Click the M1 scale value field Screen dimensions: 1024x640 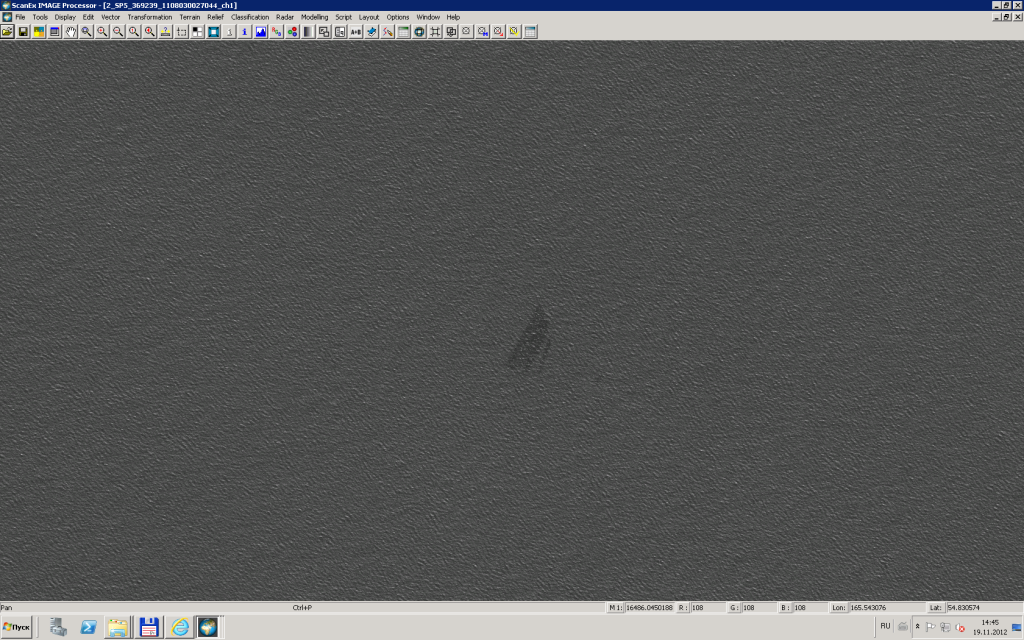point(649,607)
